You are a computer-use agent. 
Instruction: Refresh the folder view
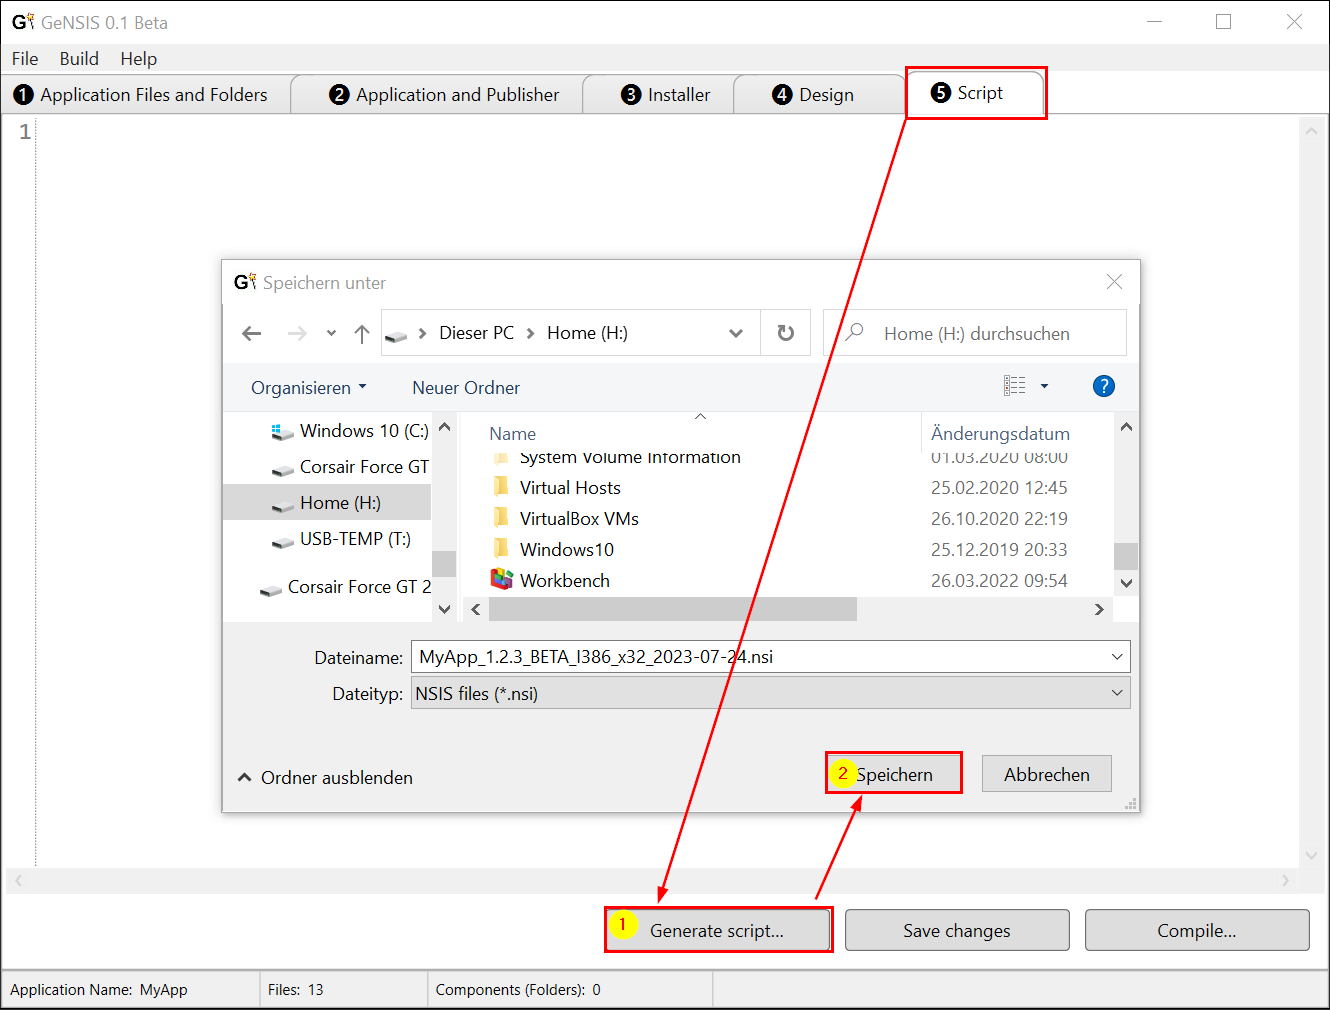(786, 333)
